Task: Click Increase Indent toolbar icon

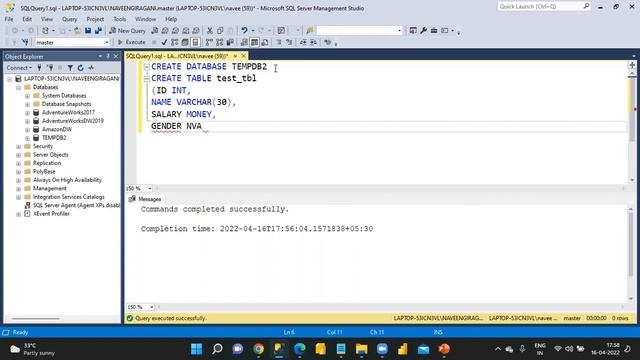Action: click(313, 42)
